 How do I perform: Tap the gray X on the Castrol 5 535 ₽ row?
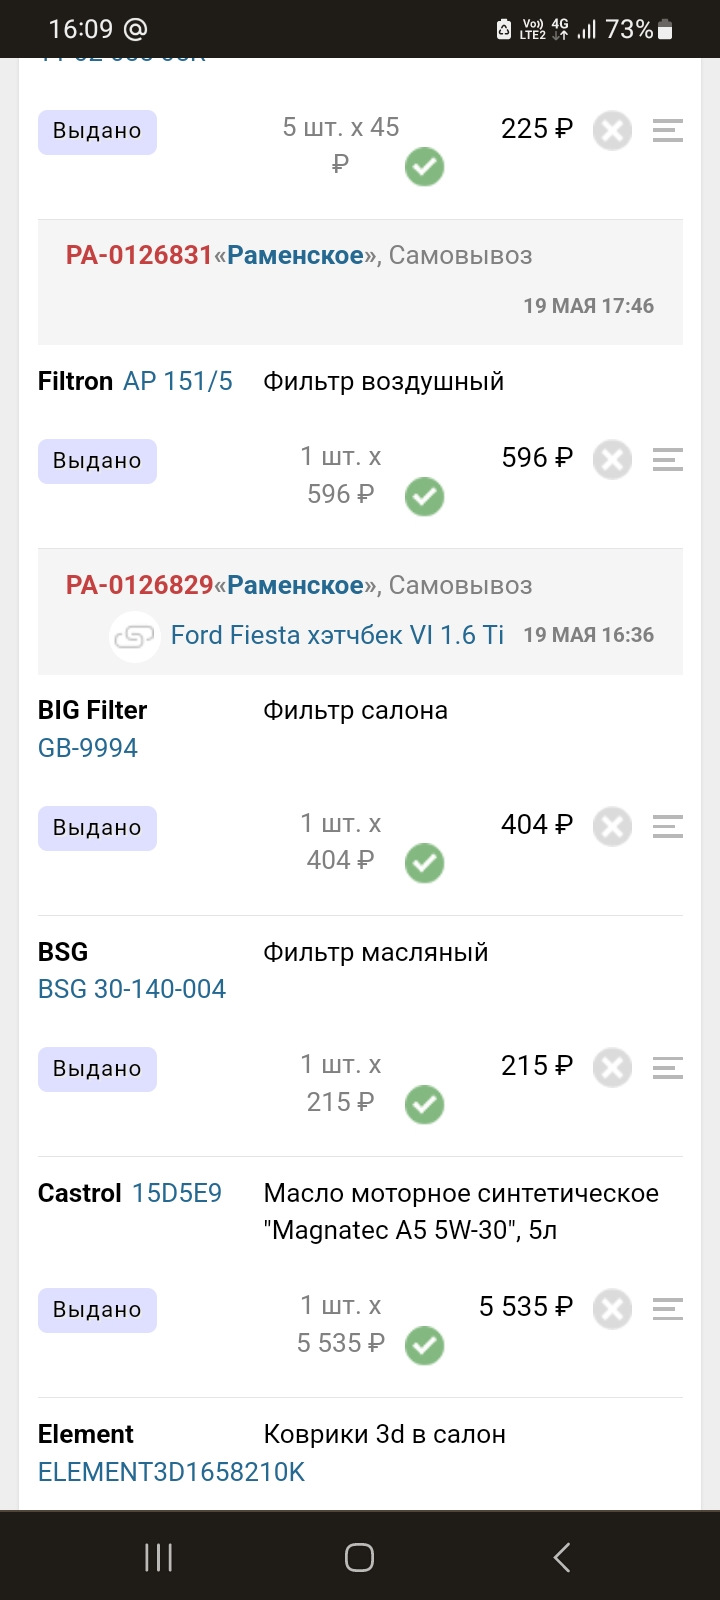612,1309
